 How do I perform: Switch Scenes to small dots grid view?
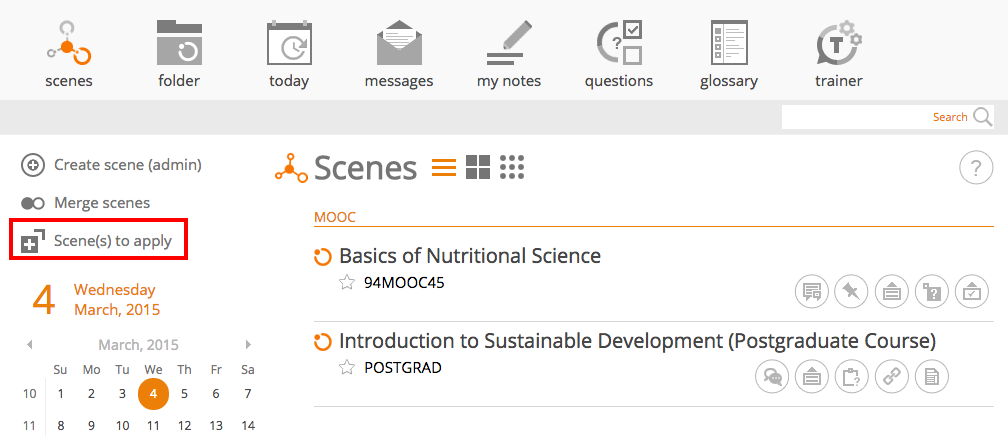click(512, 167)
